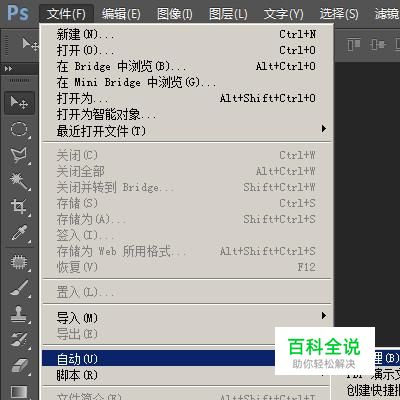Click disabled 关闭并转到 Bridge... item
Image resolution: width=400 pixels, height=400 pixels.
pyautogui.click(x=187, y=187)
